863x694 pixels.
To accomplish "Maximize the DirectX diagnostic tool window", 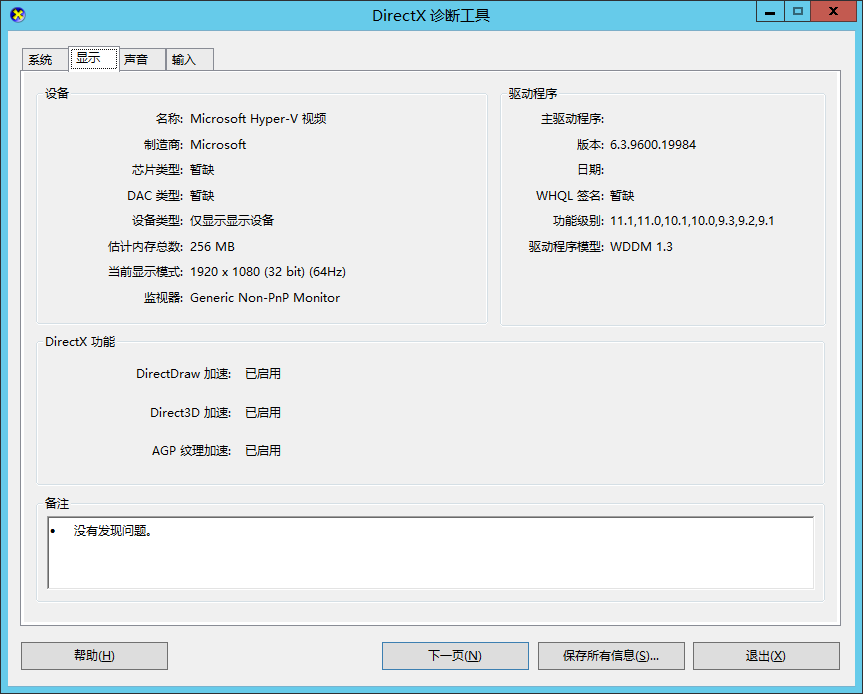I will [797, 12].
